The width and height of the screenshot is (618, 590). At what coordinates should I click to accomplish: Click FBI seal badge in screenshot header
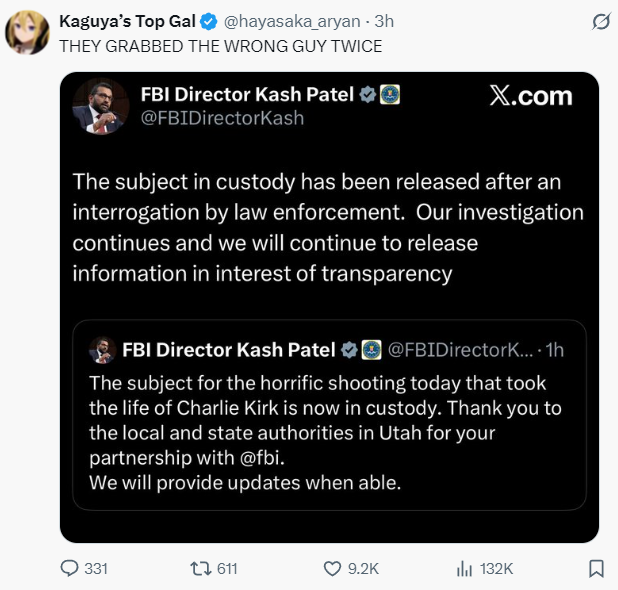[389, 95]
